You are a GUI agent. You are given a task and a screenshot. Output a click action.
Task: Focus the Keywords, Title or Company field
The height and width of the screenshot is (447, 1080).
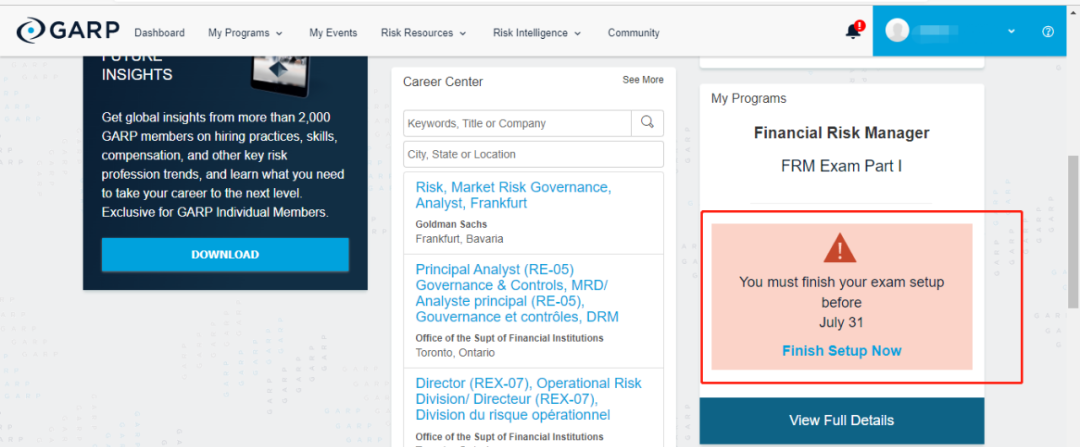click(x=517, y=123)
